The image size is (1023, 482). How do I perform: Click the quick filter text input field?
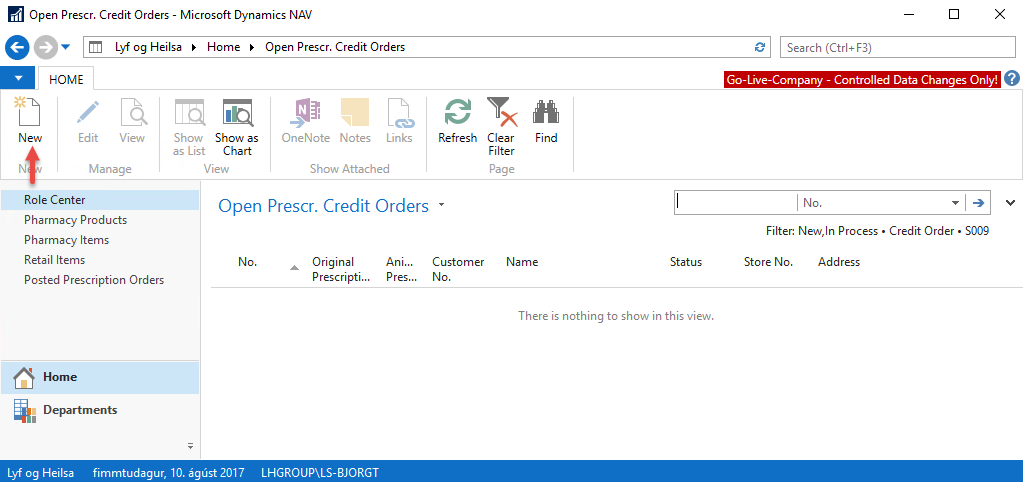[736, 202]
